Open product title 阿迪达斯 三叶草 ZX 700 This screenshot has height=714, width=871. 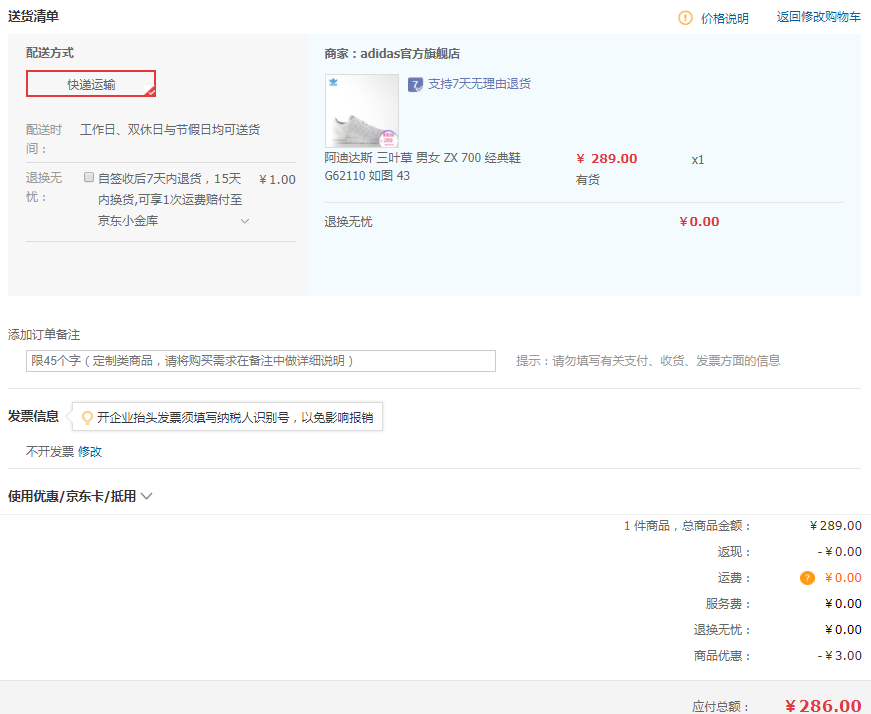click(422, 167)
